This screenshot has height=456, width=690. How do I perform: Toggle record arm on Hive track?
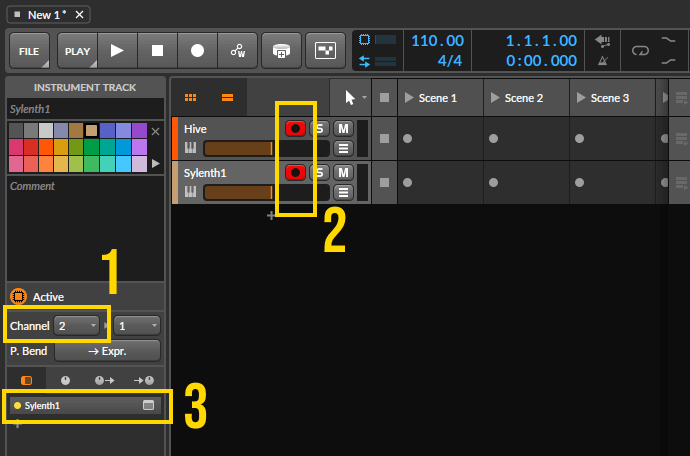click(x=295, y=129)
